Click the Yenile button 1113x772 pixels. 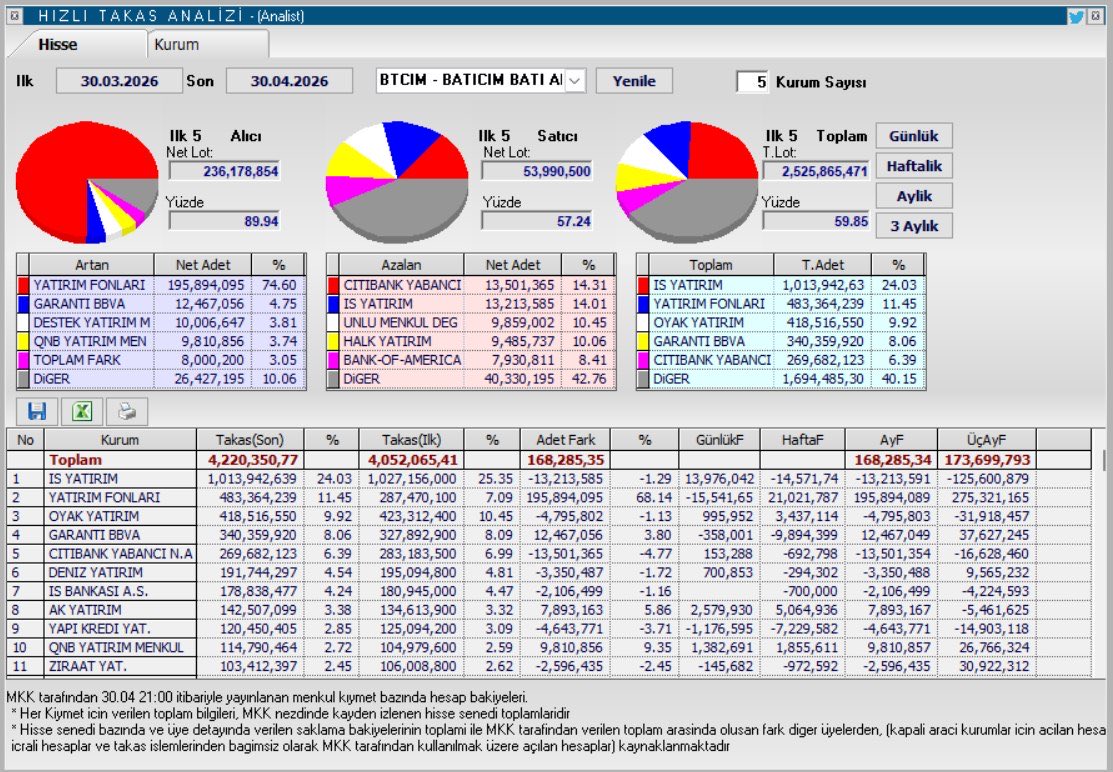click(x=634, y=81)
